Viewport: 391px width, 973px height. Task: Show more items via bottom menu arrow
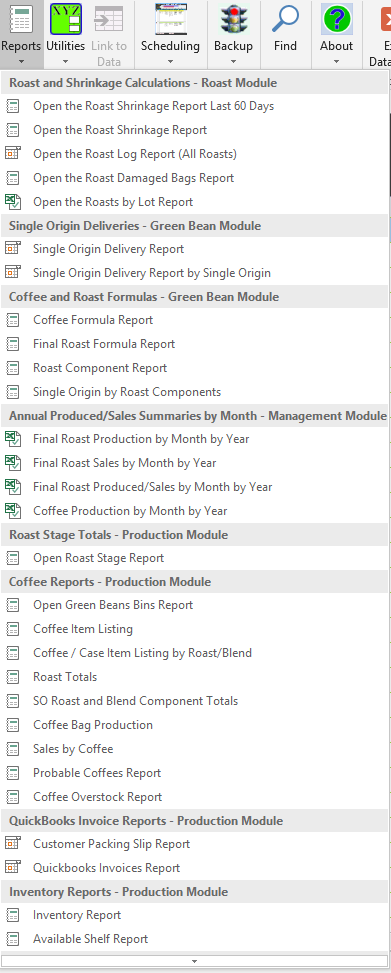(x=194, y=961)
